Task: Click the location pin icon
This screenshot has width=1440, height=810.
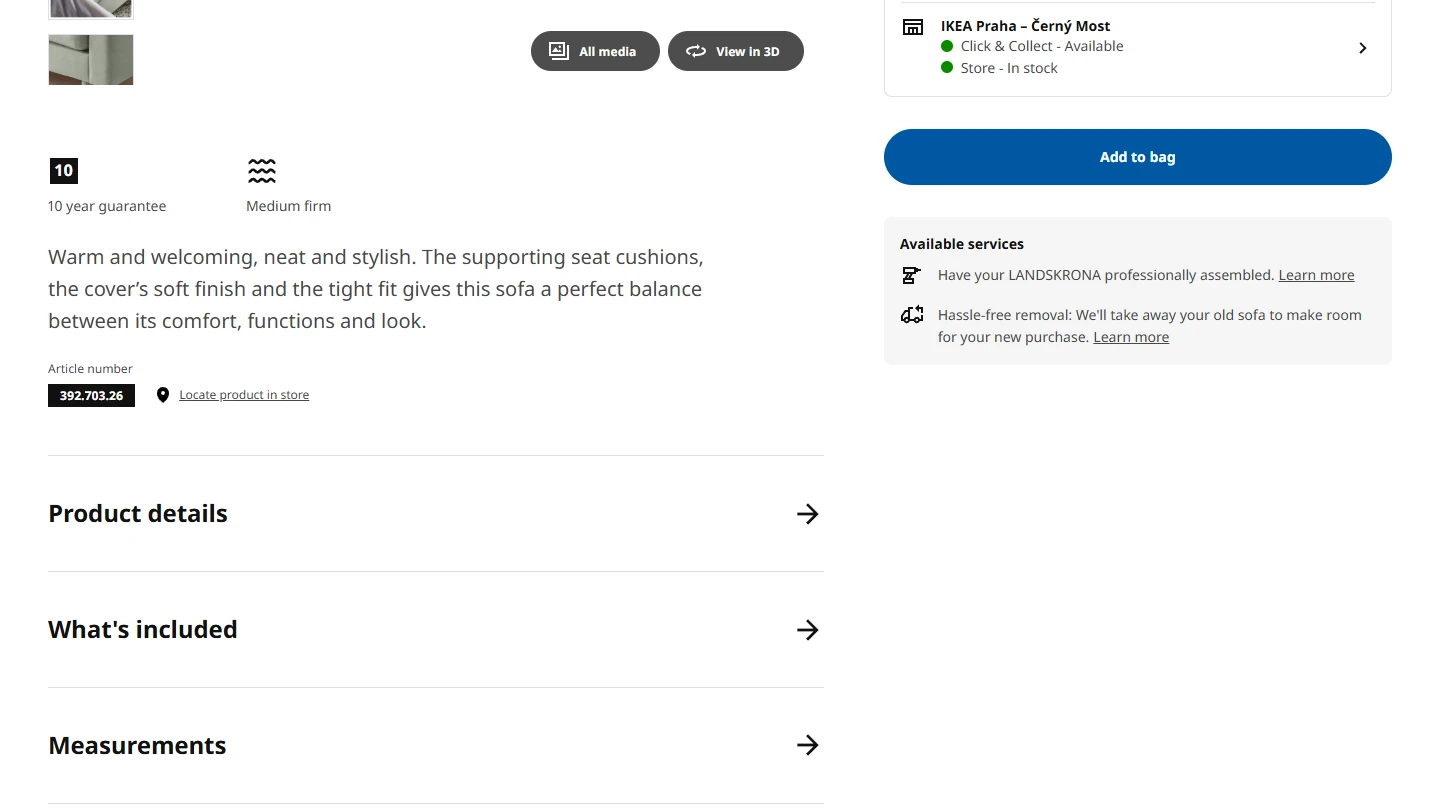Action: (x=163, y=395)
